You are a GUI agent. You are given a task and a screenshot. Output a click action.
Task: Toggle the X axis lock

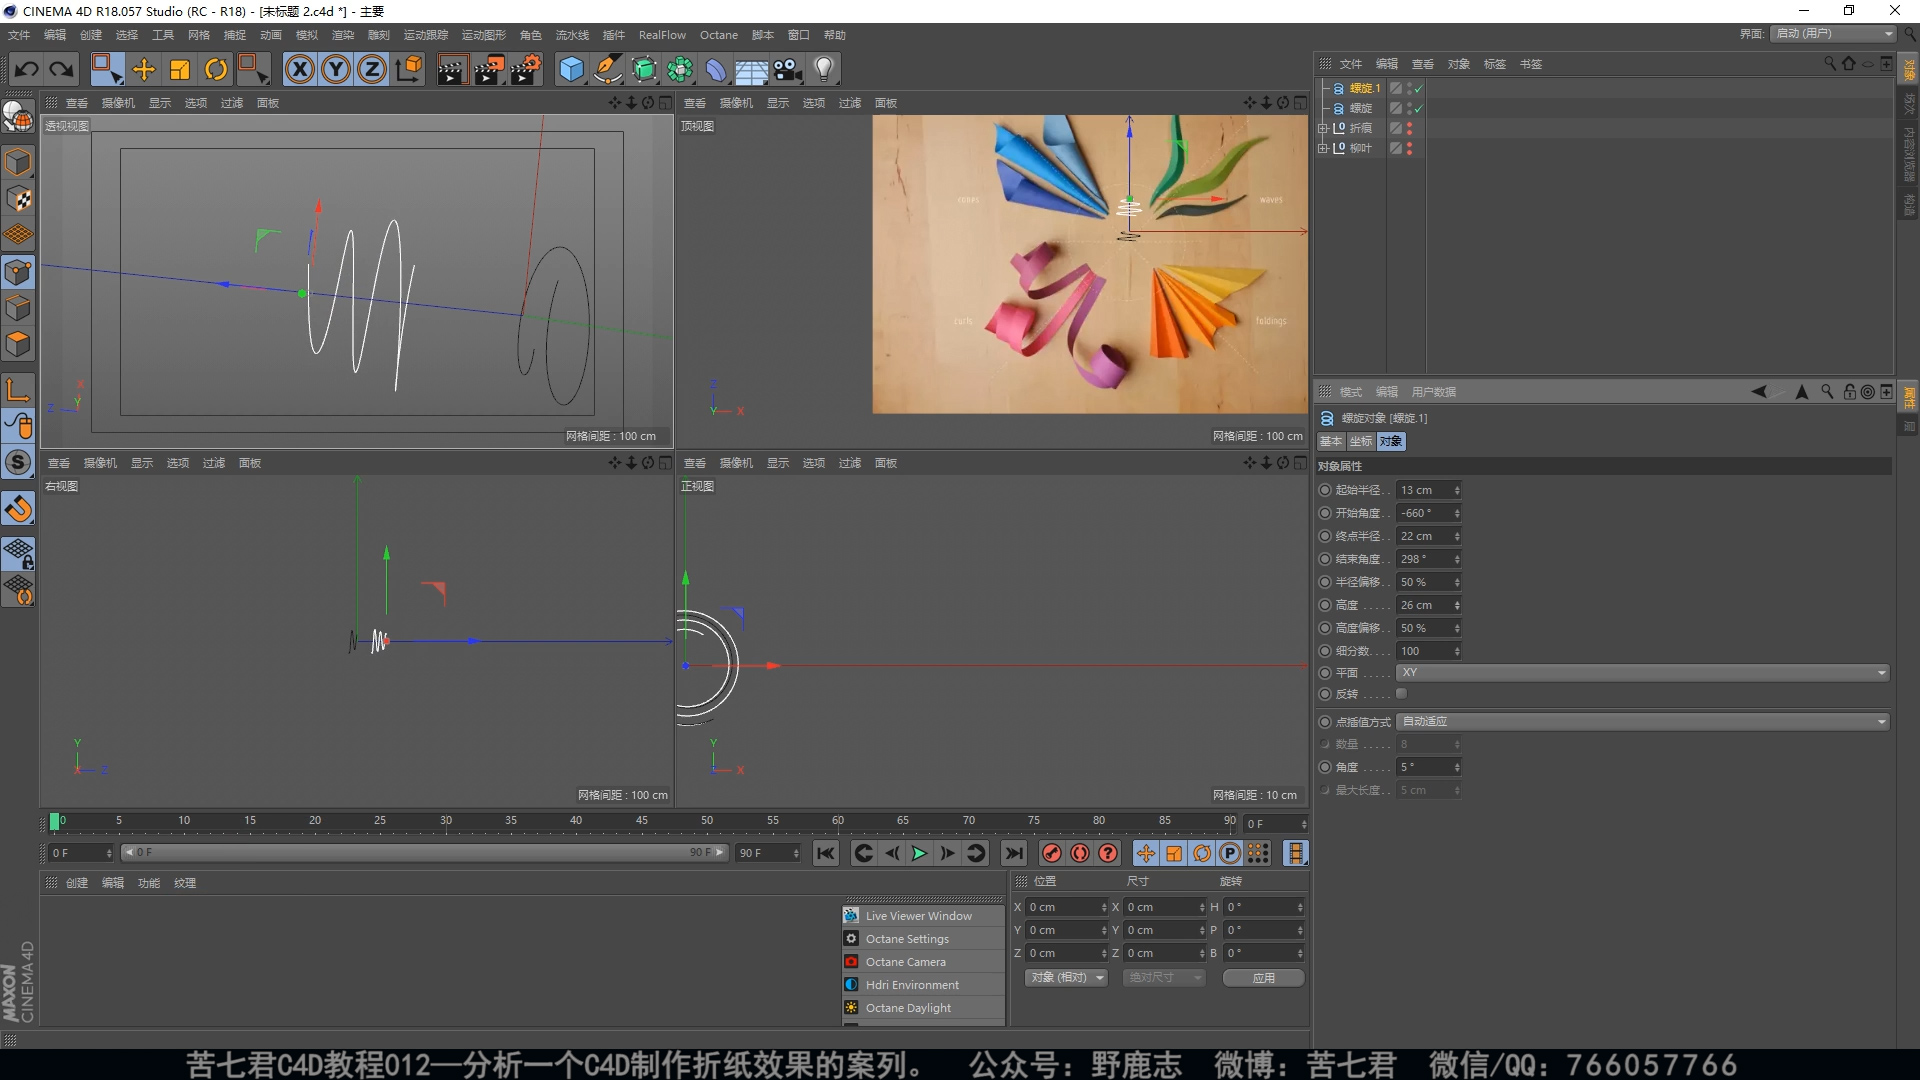300,69
